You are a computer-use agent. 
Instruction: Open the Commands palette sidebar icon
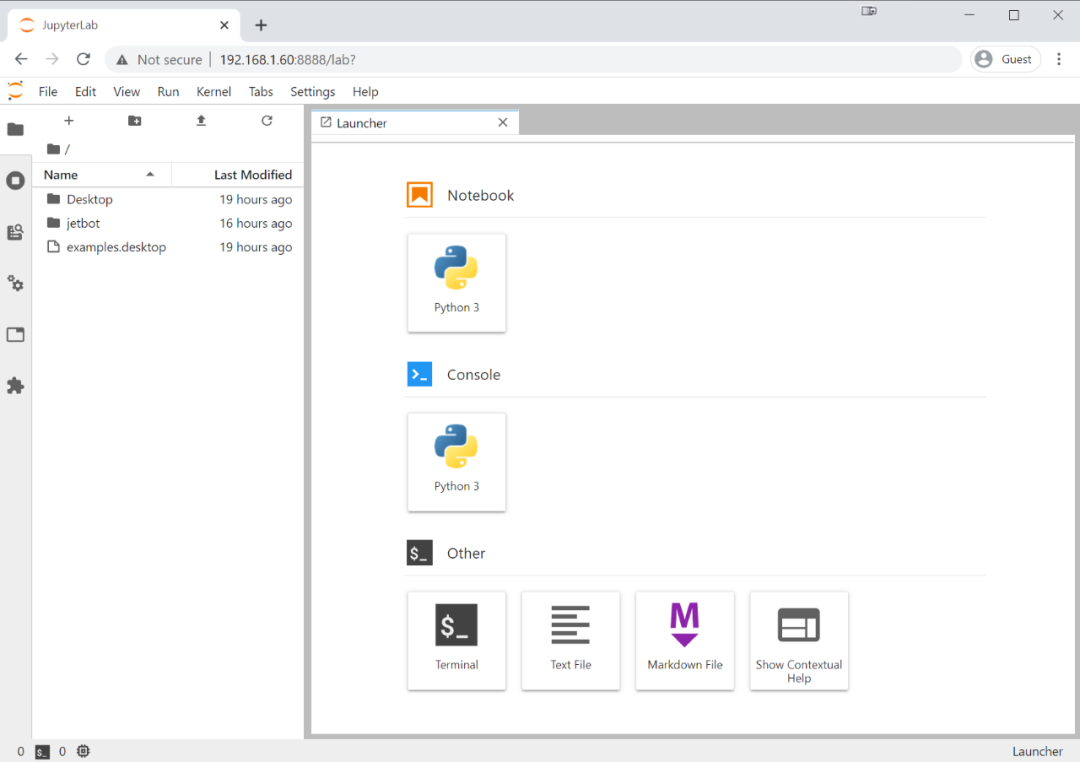[x=15, y=232]
